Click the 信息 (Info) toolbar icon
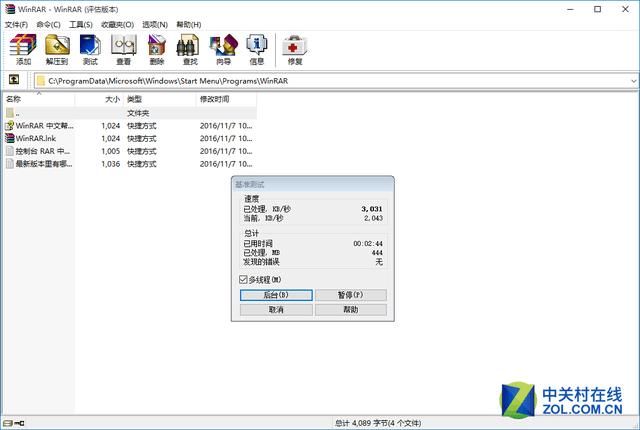 pos(257,45)
